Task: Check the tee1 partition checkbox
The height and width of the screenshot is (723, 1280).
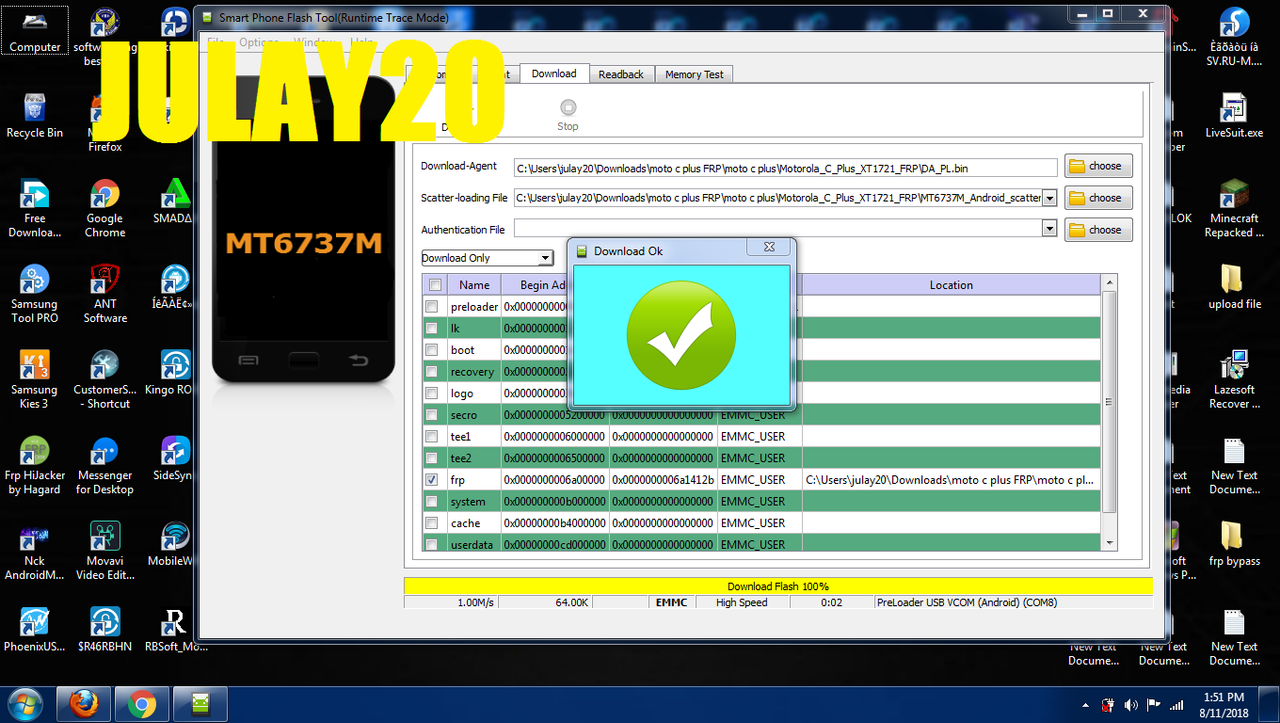Action: (432, 436)
